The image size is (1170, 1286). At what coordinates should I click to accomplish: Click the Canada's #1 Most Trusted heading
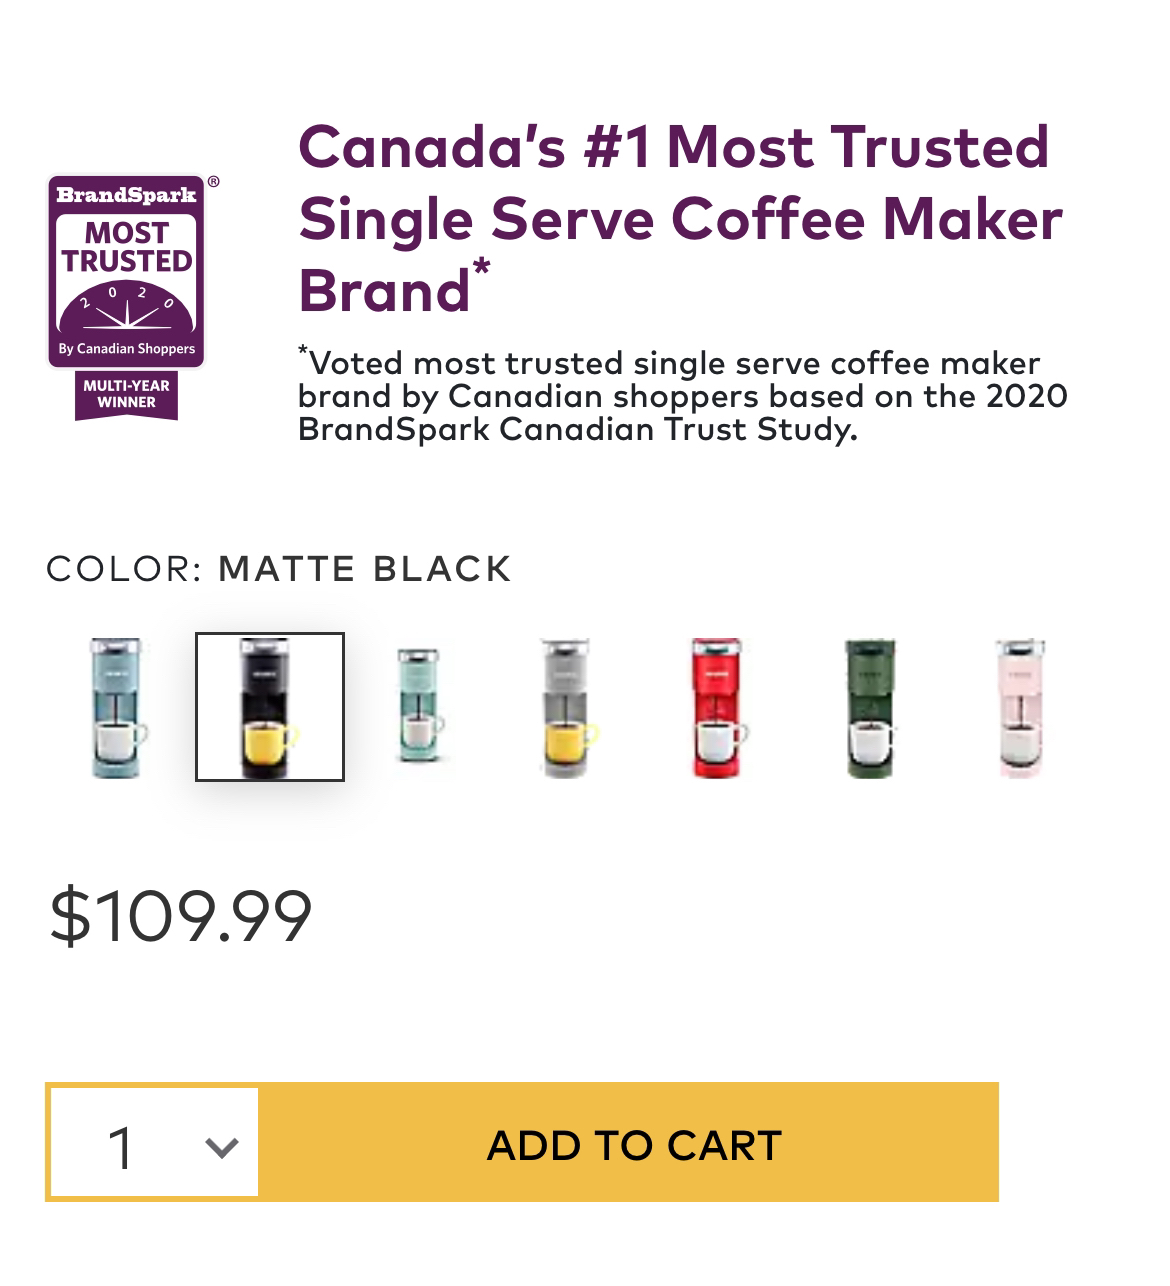click(x=680, y=218)
